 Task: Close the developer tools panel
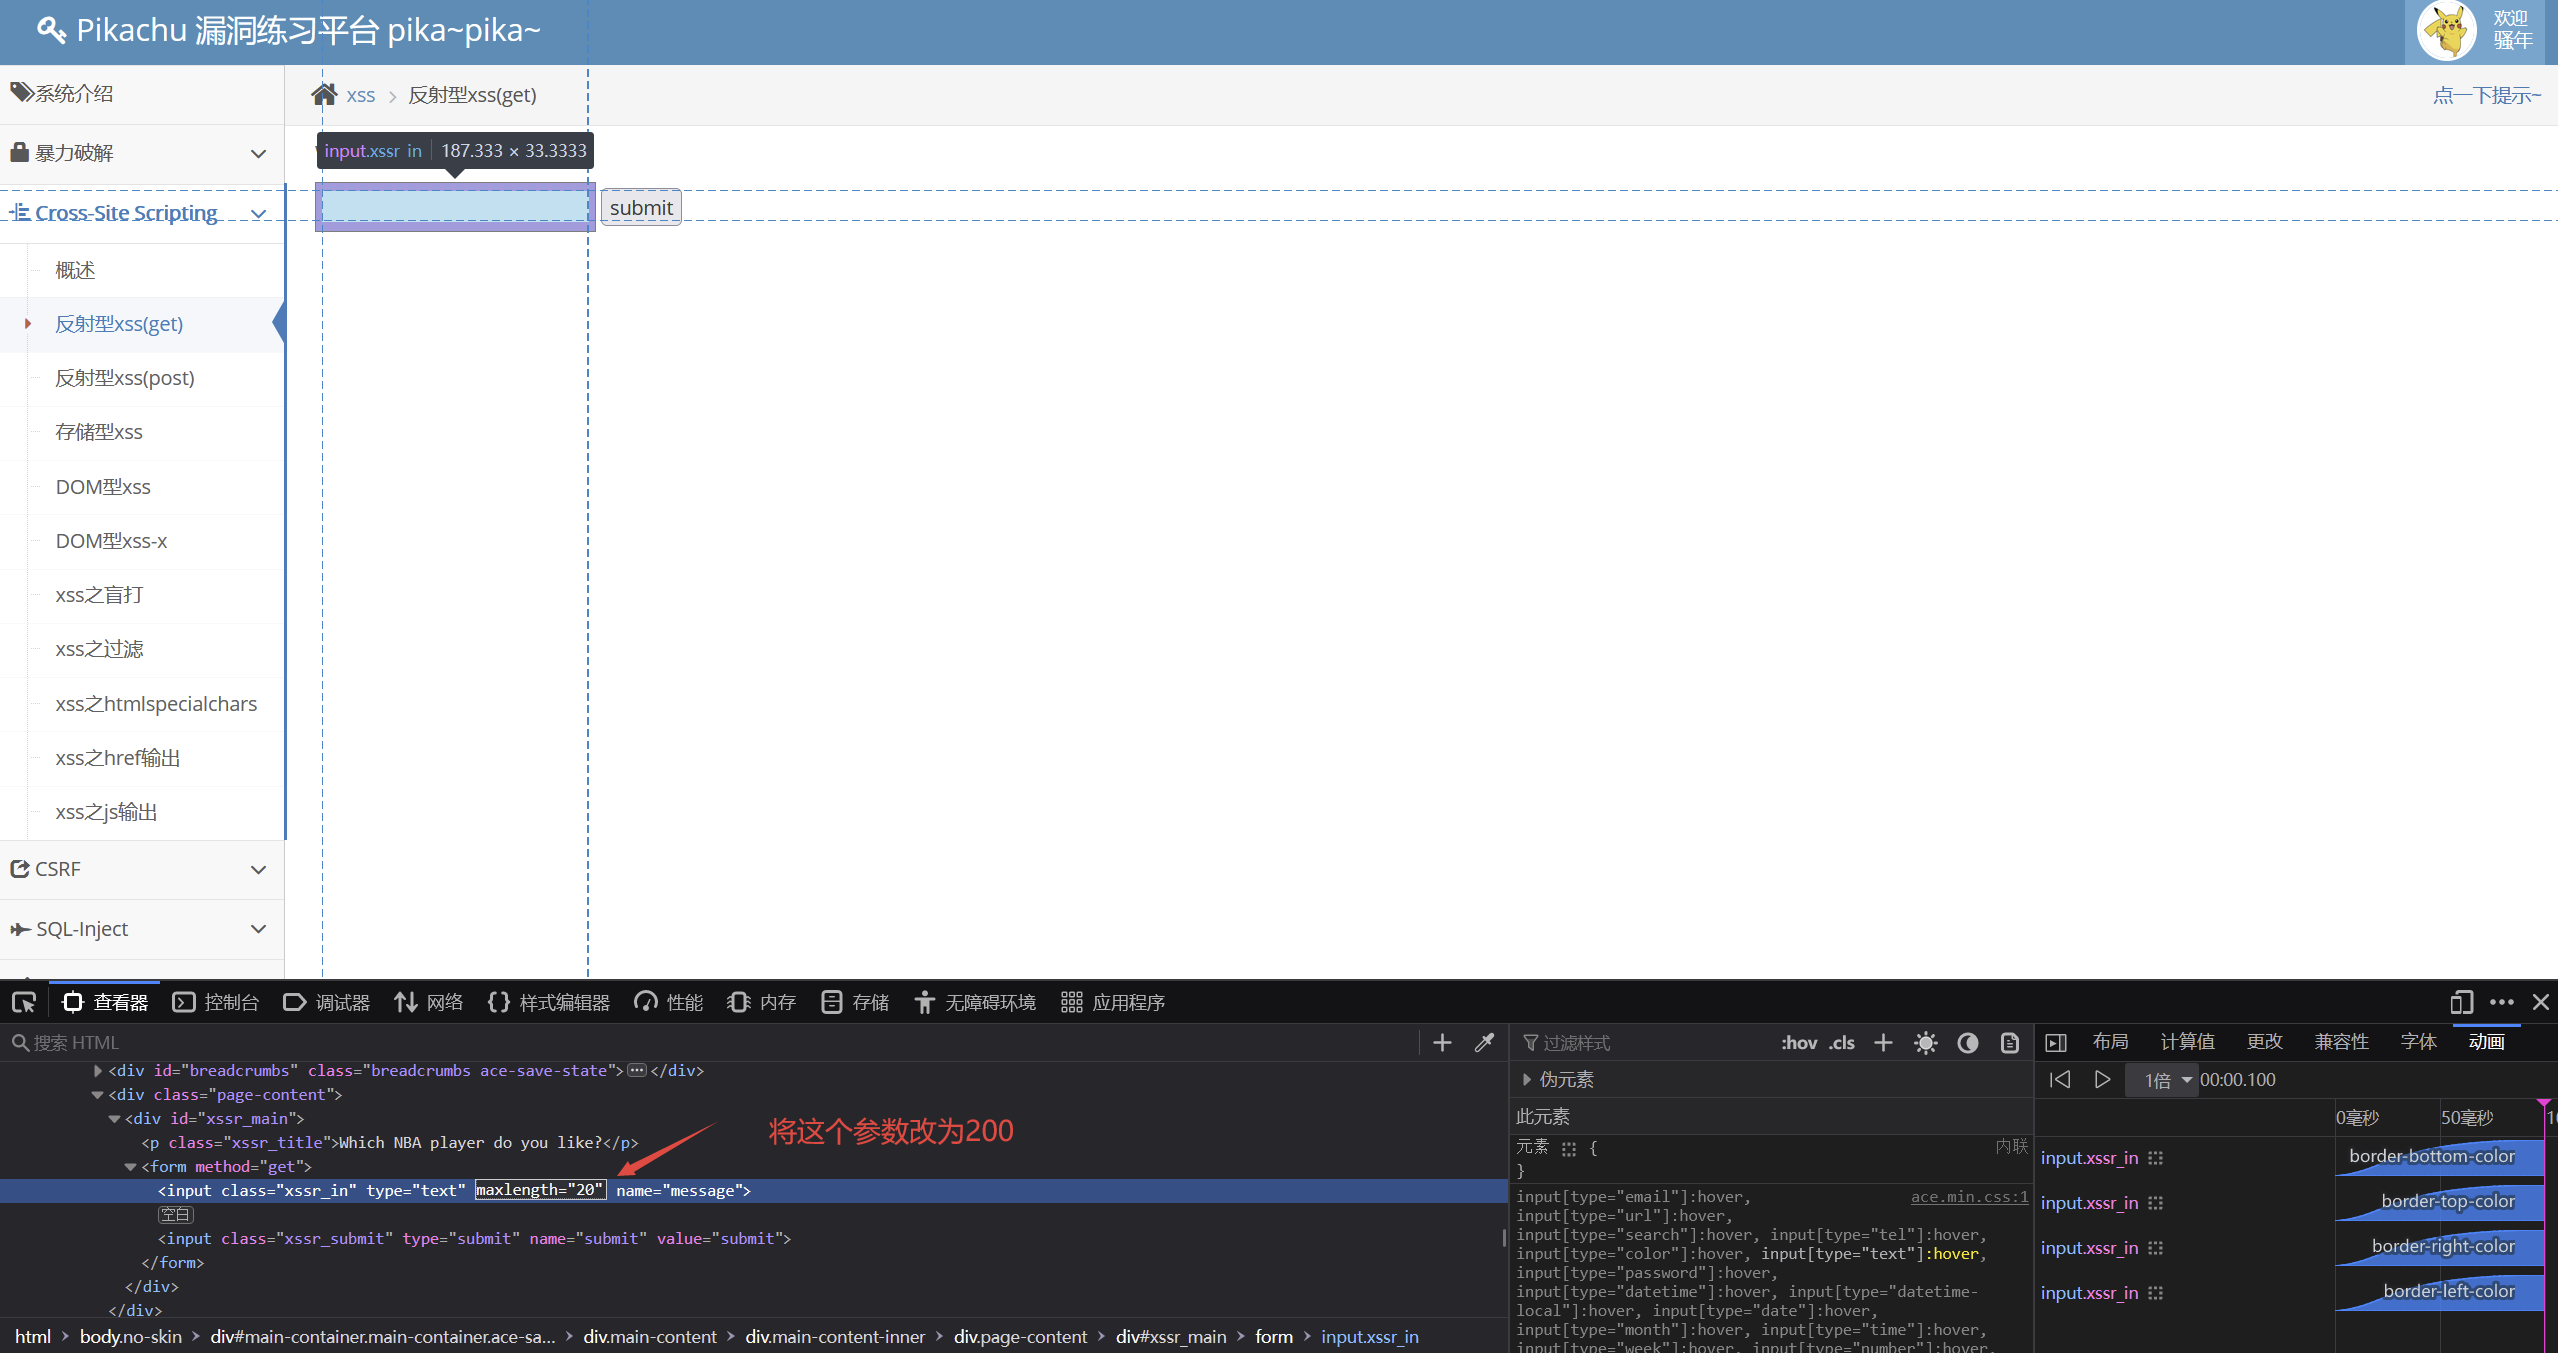2541,1002
